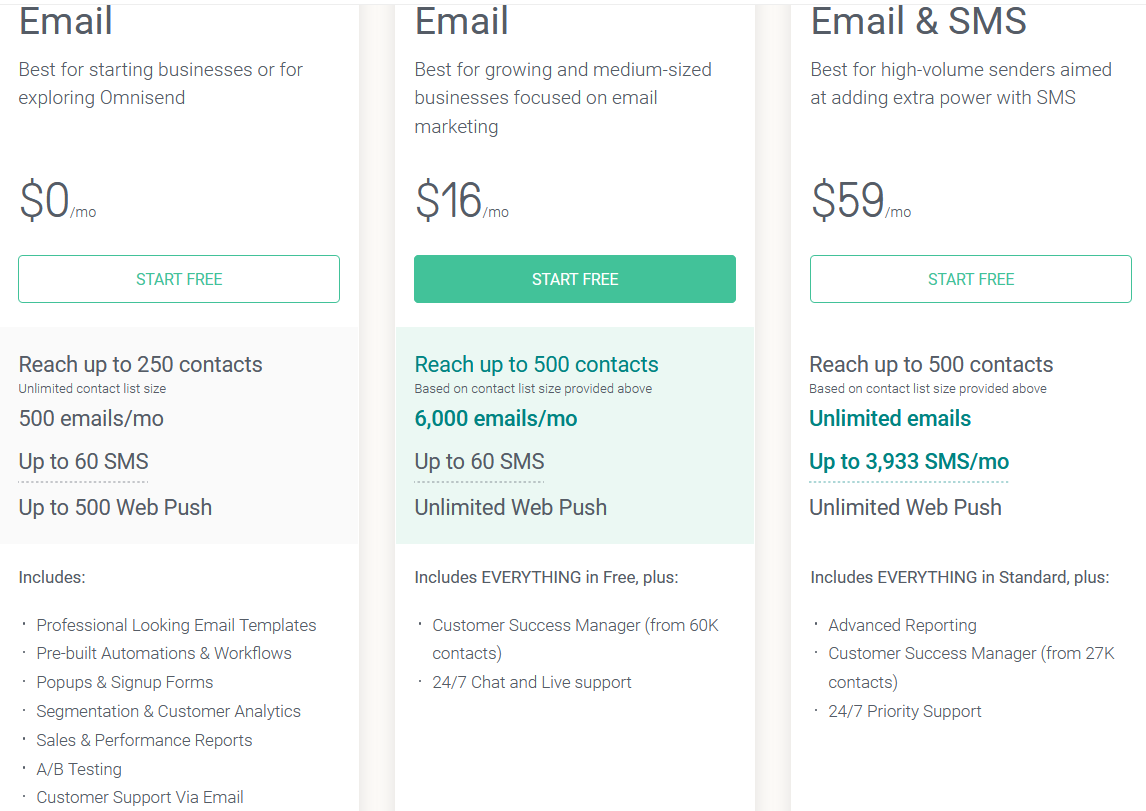Click "Professional Looking Email Templates" feature
The height and width of the screenshot is (811, 1146).
tap(176, 625)
